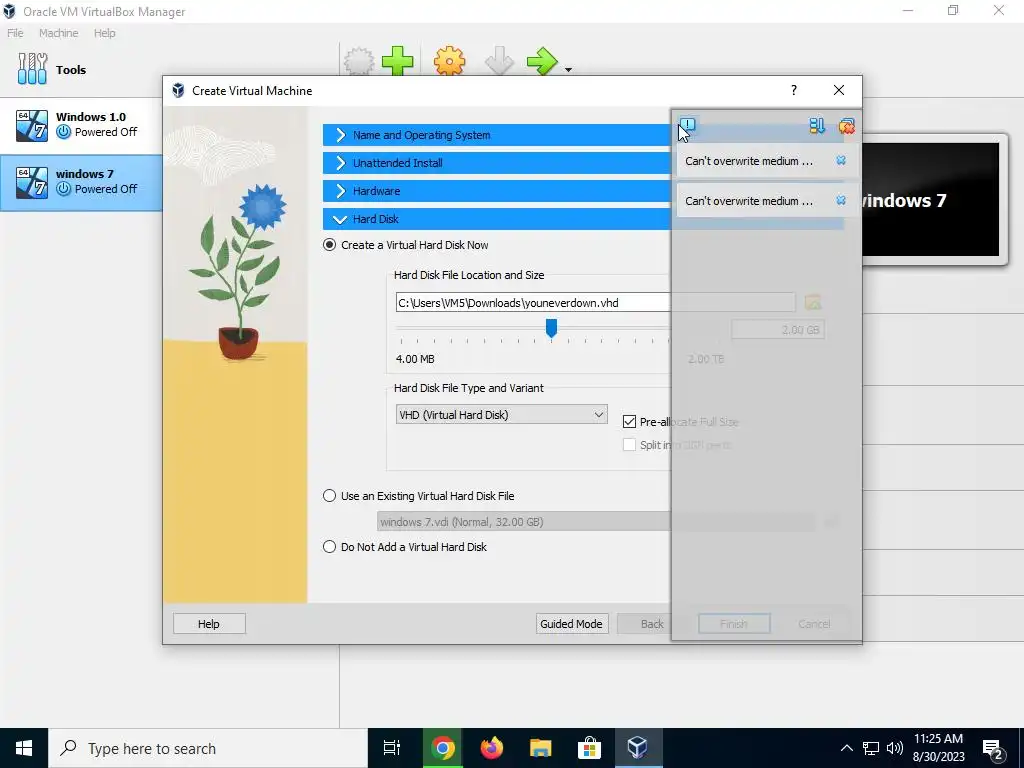This screenshot has width=1024, height=768.
Task: Open the second 'Can't overwrite medium' message
Action: pos(749,201)
